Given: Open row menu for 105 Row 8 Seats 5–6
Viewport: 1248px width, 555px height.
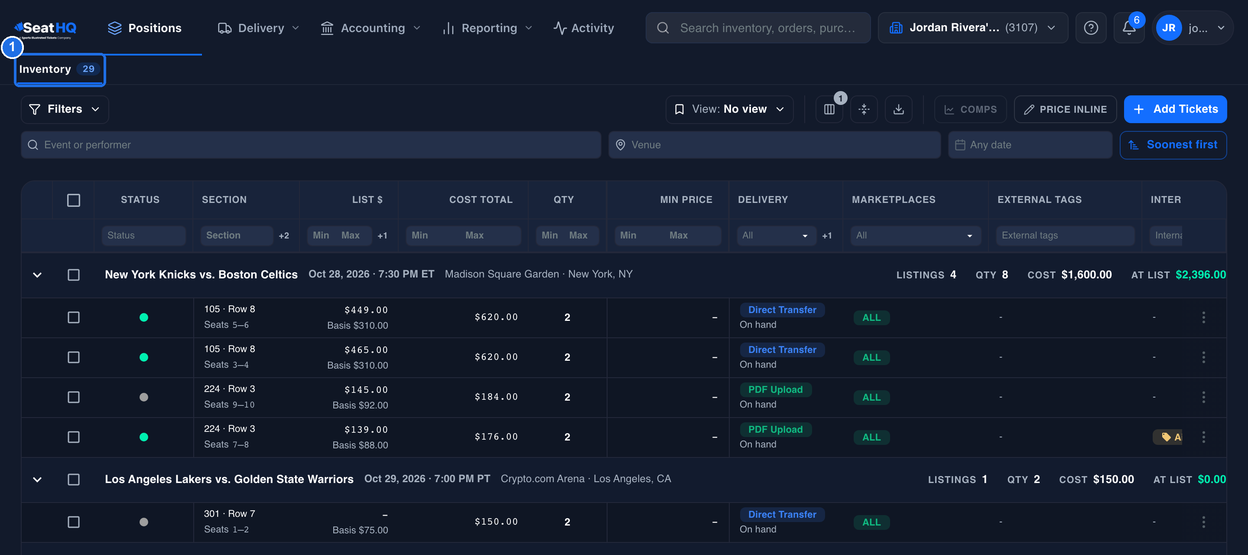Looking at the screenshot, I should pyautogui.click(x=1203, y=317).
